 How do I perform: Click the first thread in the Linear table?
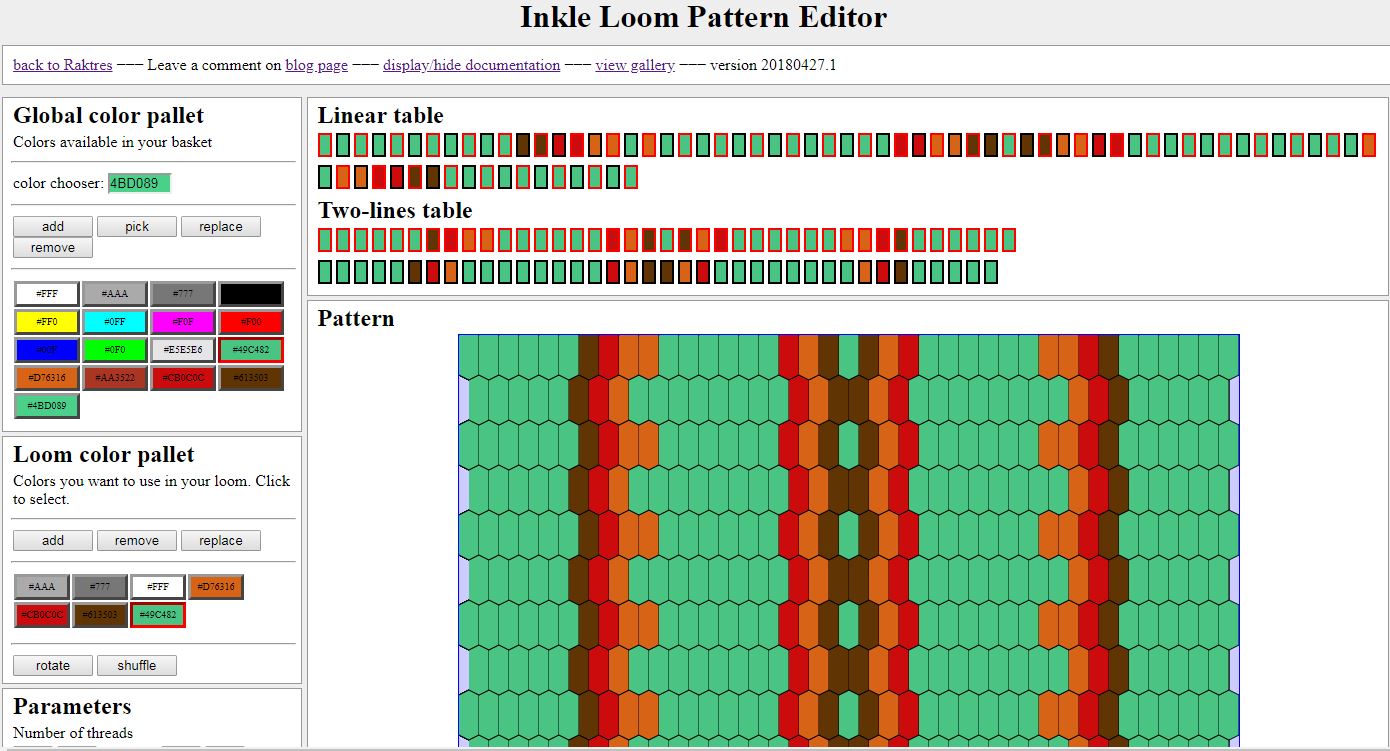click(x=323, y=143)
